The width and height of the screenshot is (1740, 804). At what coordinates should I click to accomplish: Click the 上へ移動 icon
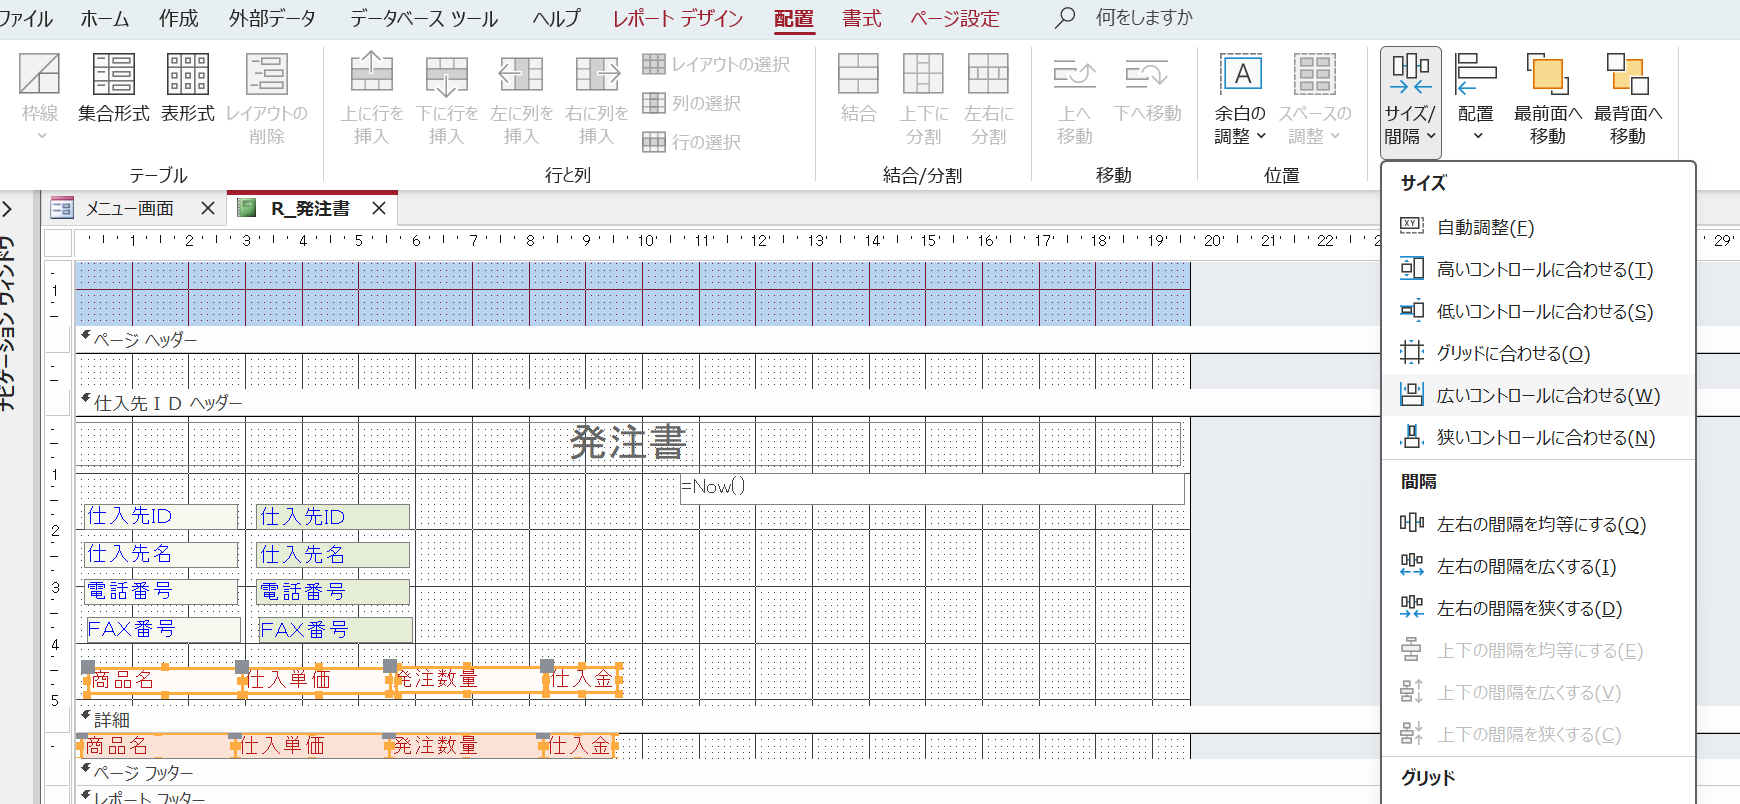tap(1075, 74)
